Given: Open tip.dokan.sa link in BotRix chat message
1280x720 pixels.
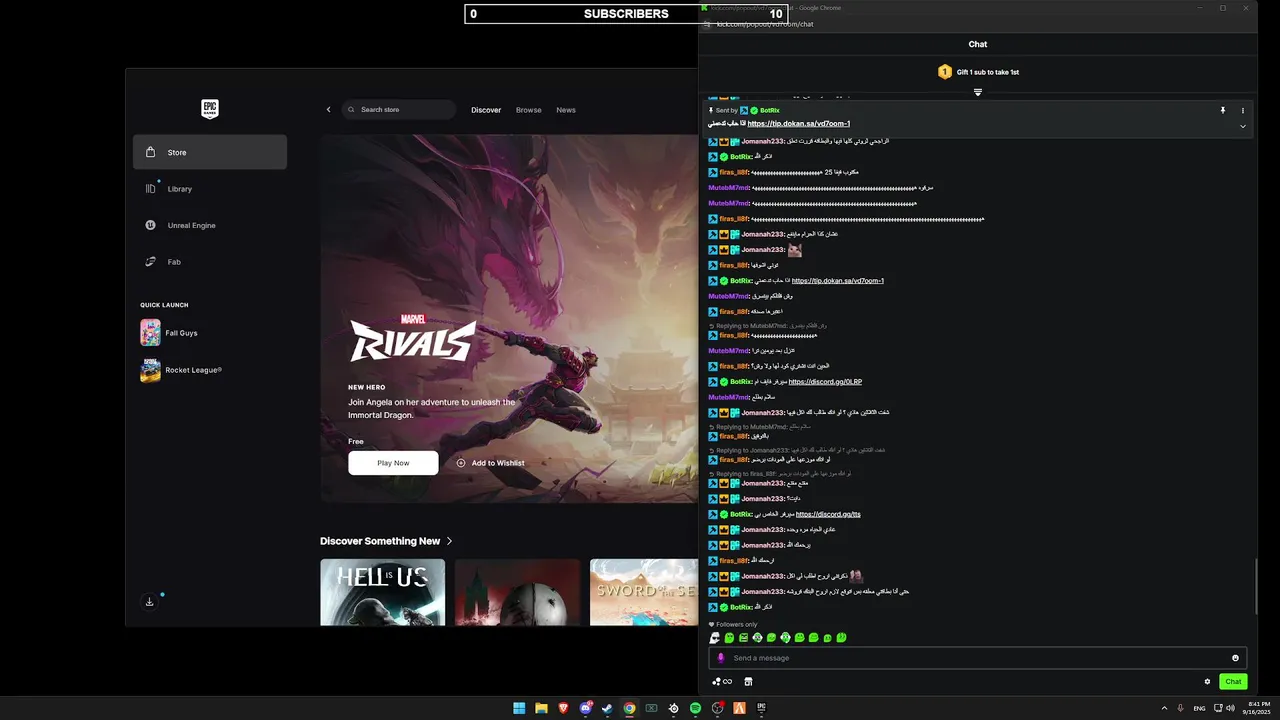Looking at the screenshot, I should coord(838,281).
